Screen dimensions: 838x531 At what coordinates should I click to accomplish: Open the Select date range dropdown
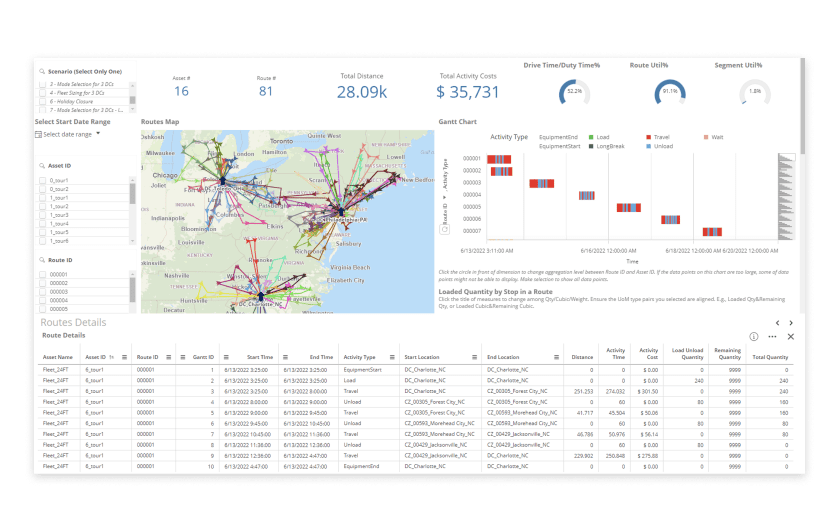tap(68, 135)
